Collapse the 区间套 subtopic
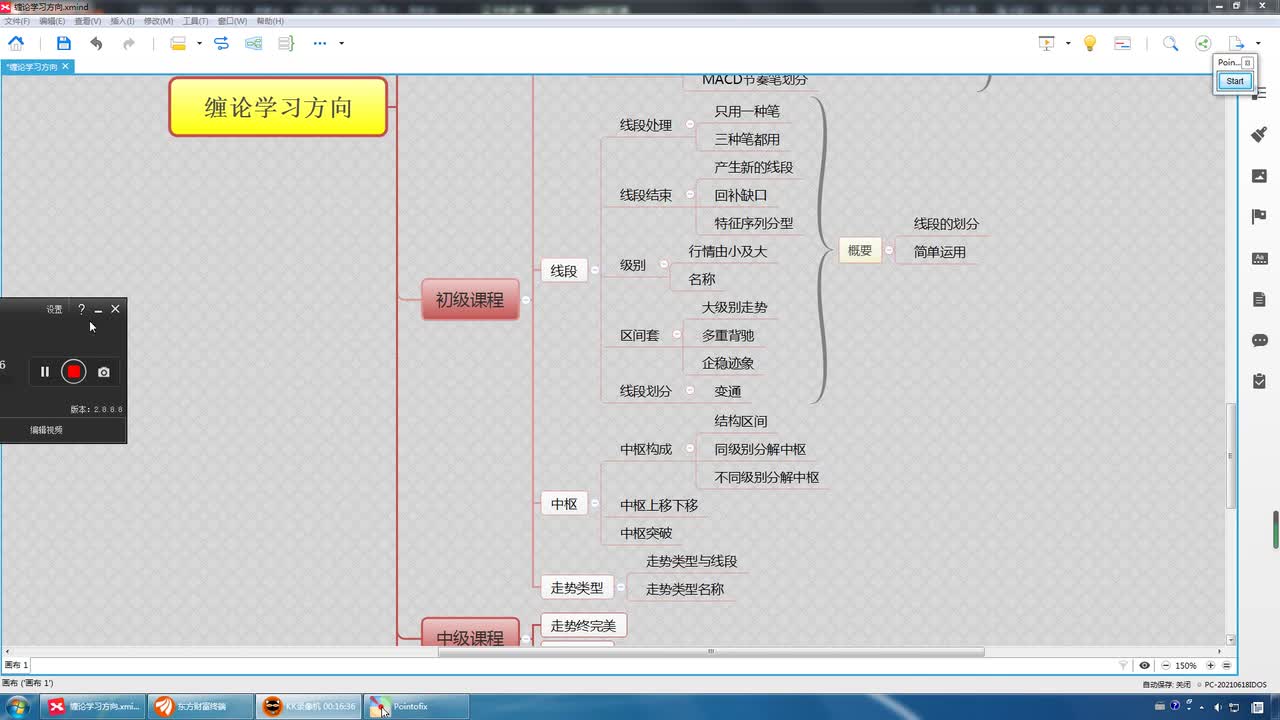1280x720 pixels. click(677, 335)
